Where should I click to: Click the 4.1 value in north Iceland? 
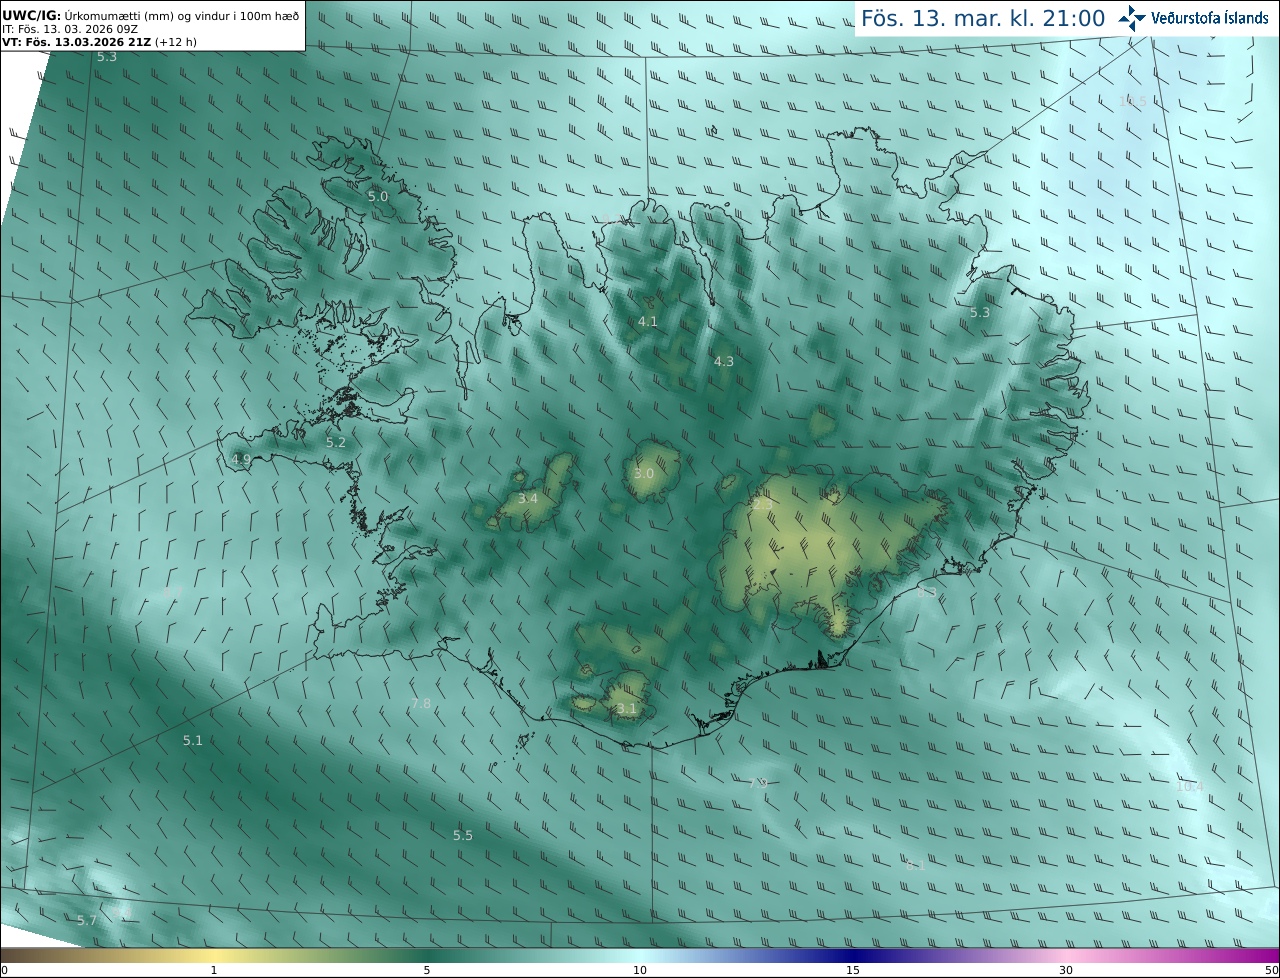[648, 322]
